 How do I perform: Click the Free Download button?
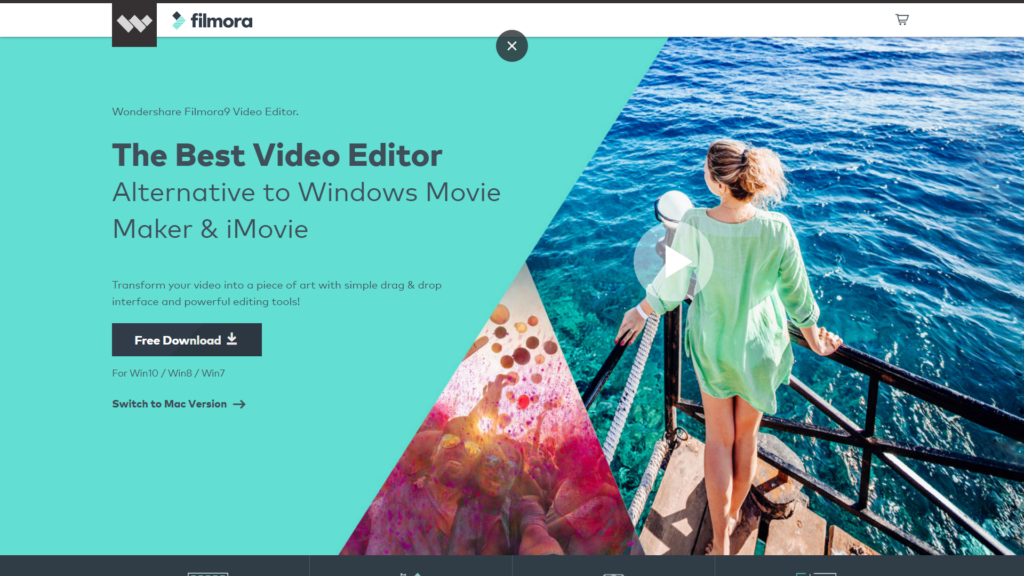pos(187,340)
